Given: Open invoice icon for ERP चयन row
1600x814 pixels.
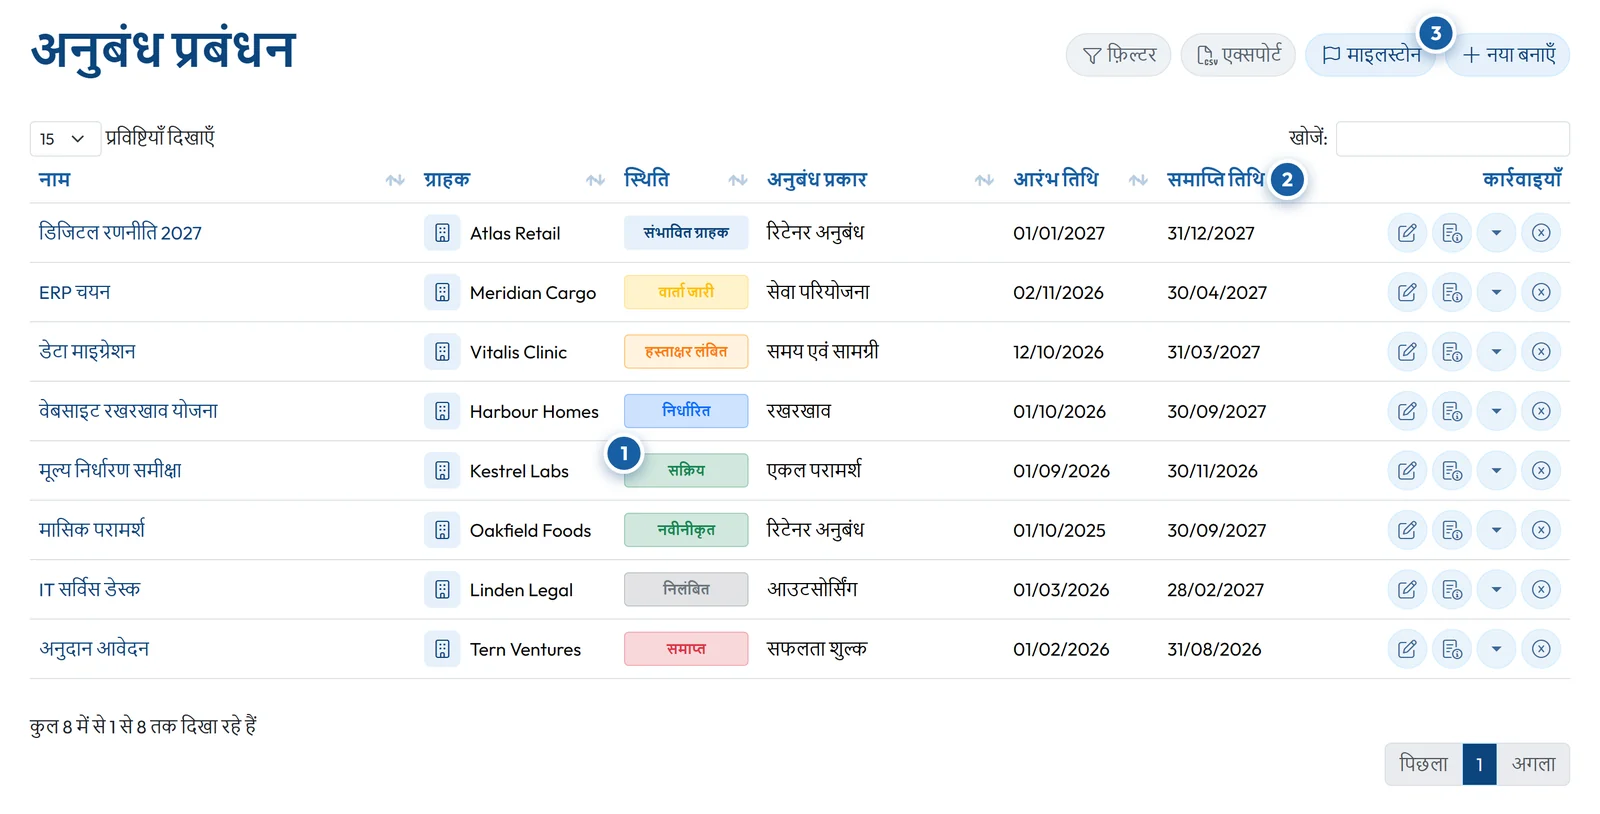Looking at the screenshot, I should [x=1452, y=293].
